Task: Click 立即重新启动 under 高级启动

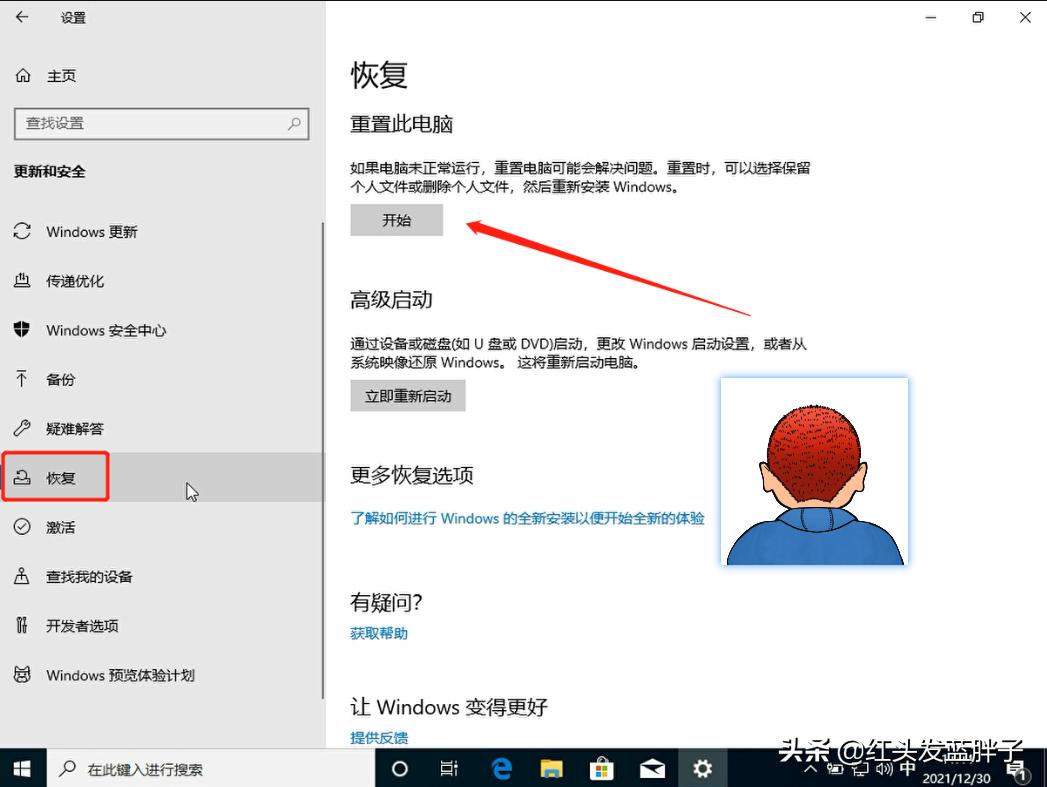Action: pos(408,395)
